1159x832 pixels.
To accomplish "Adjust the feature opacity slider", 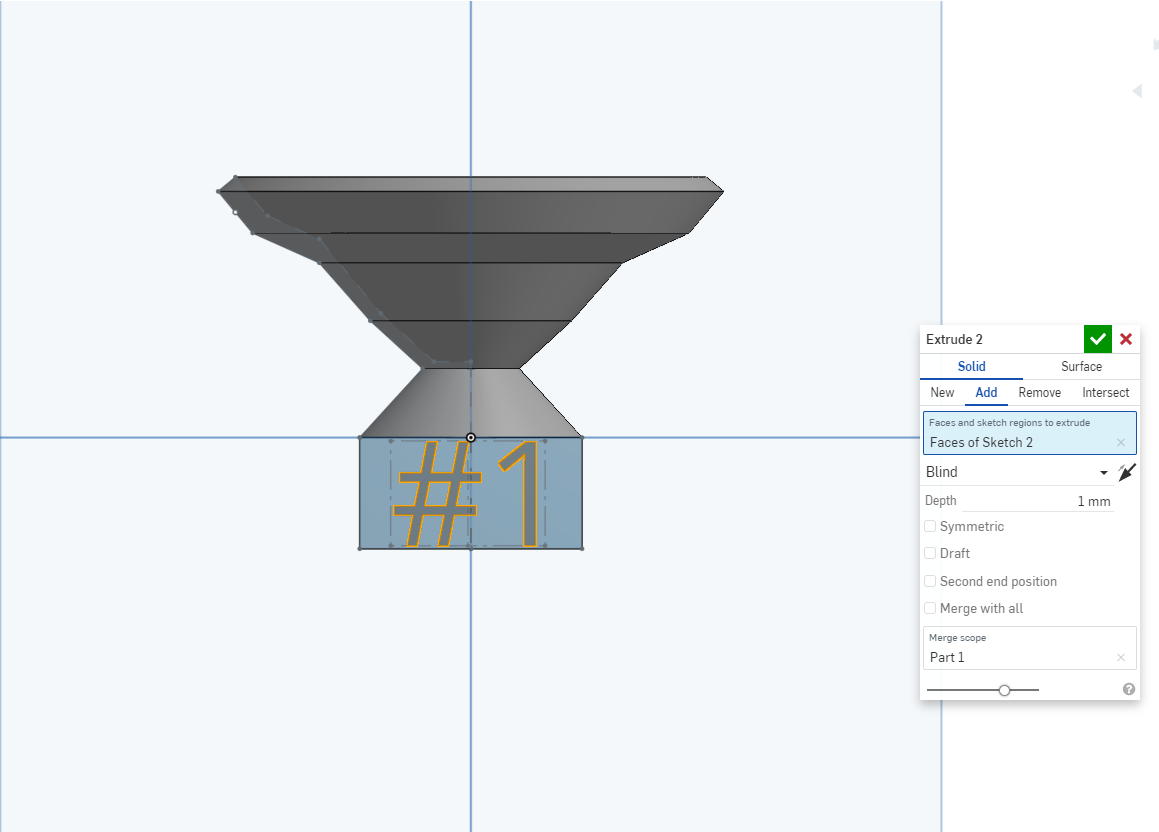I will click(1003, 689).
